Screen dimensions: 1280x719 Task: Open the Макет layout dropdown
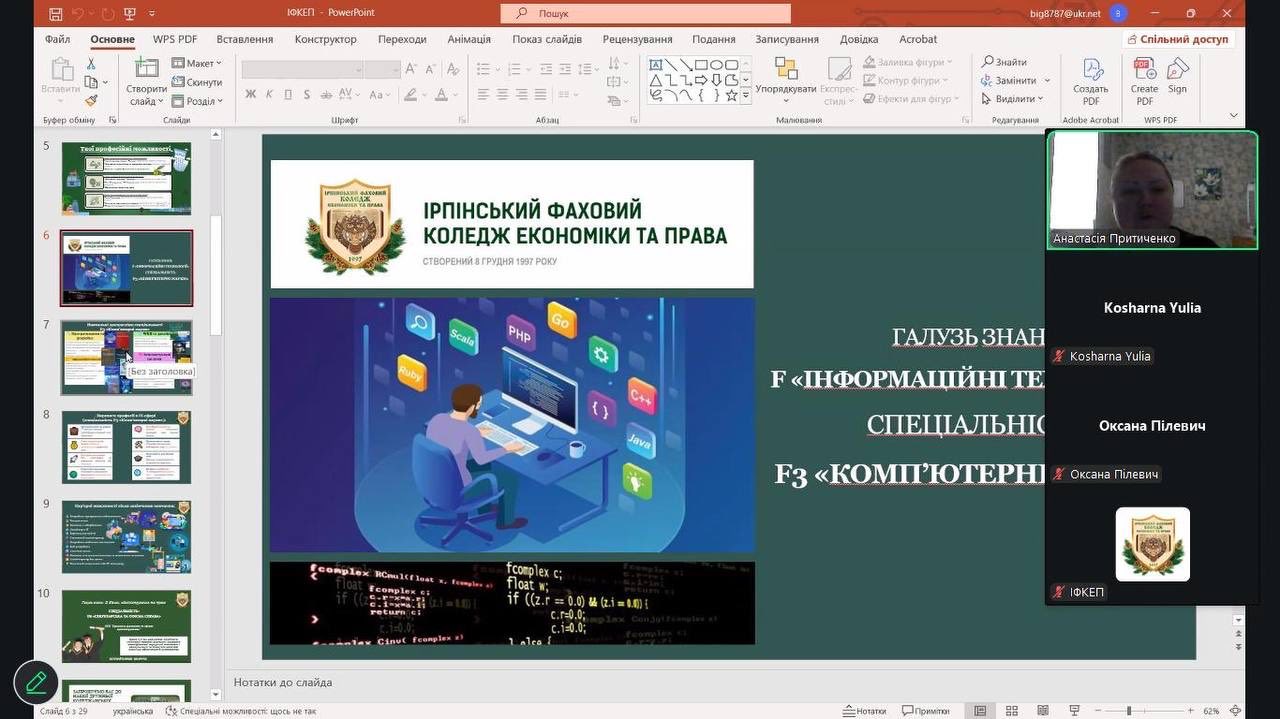(197, 63)
